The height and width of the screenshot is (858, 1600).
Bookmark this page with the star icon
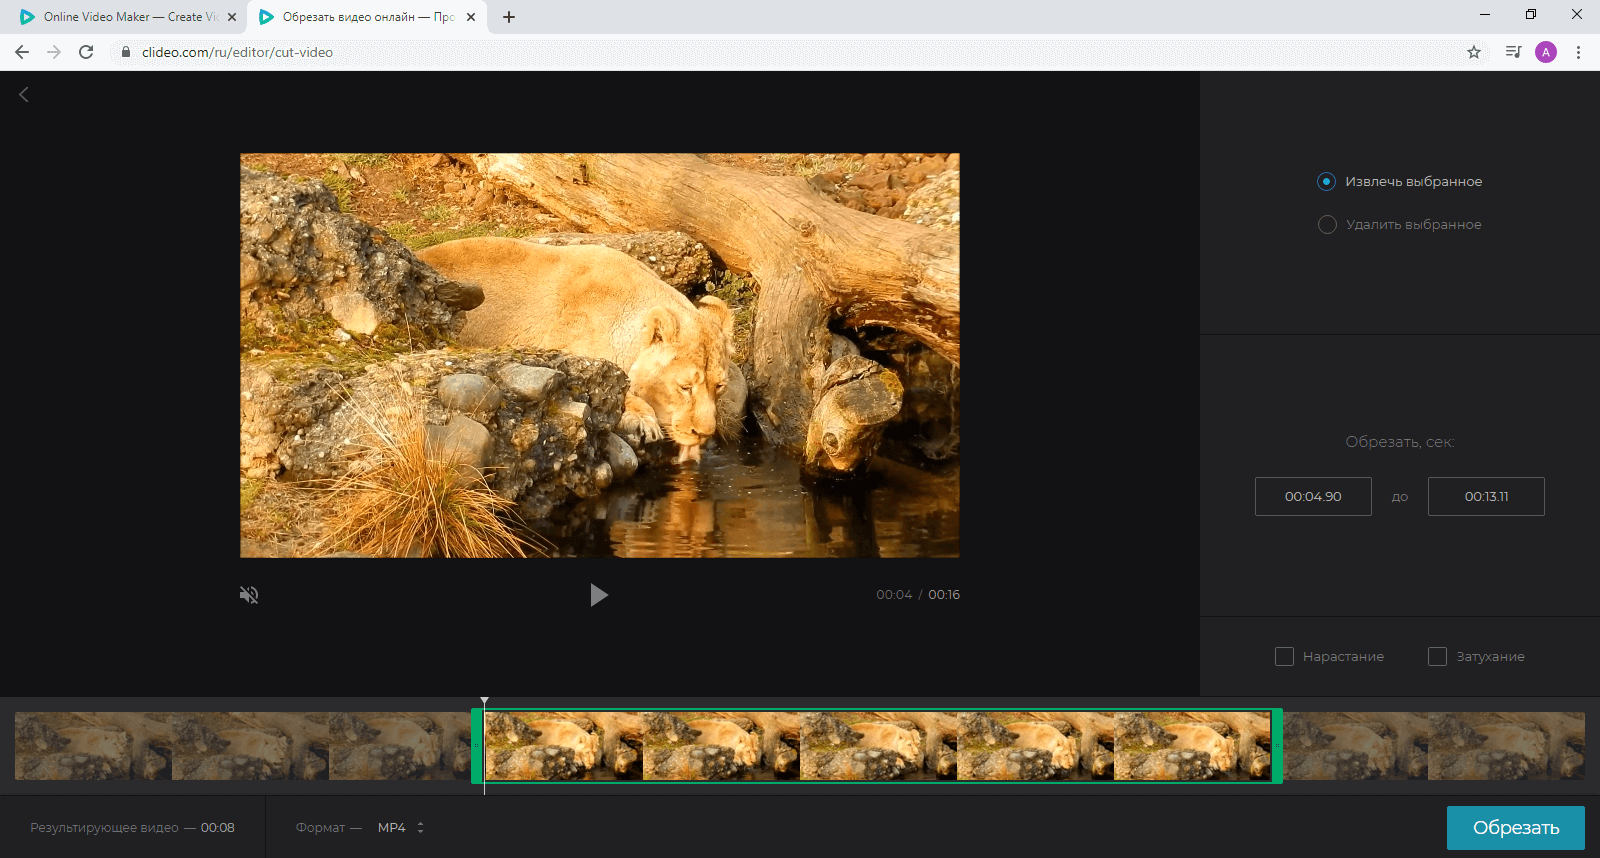tap(1474, 52)
